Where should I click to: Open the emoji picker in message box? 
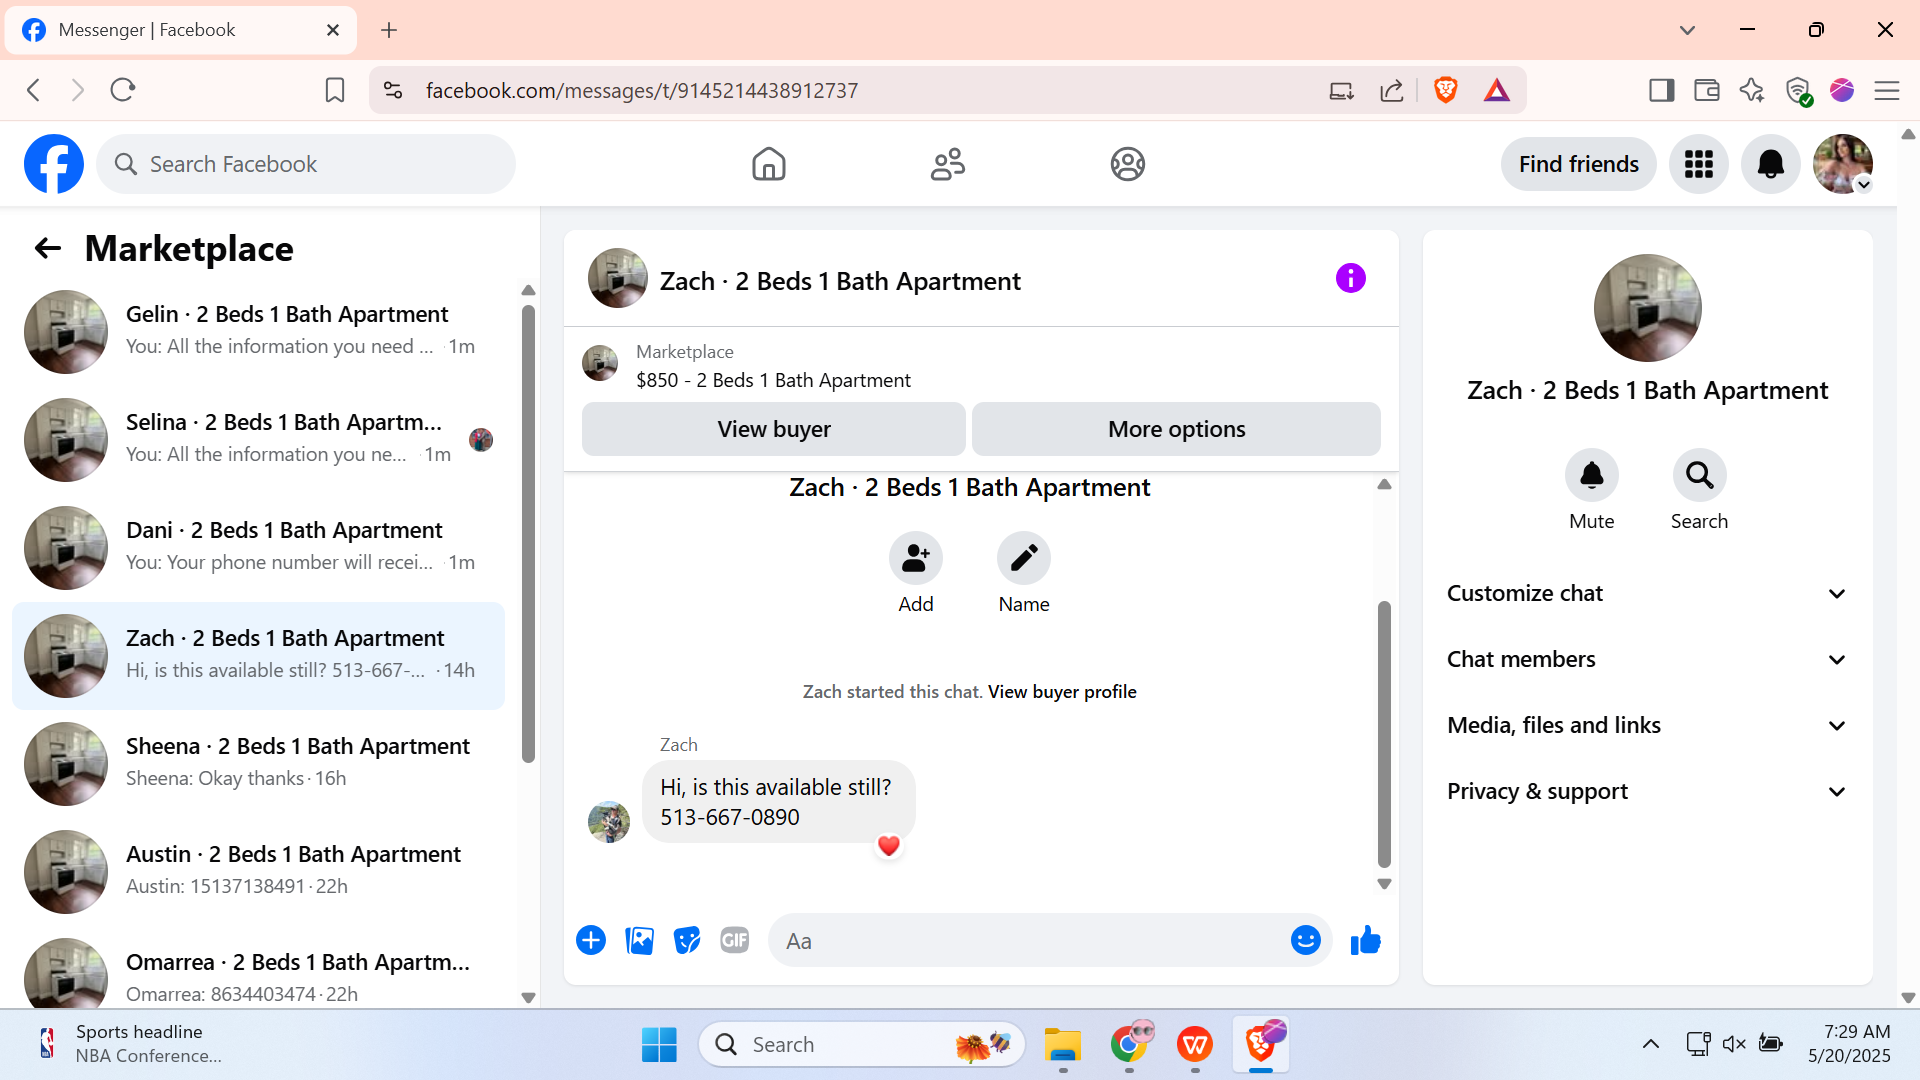(1305, 941)
